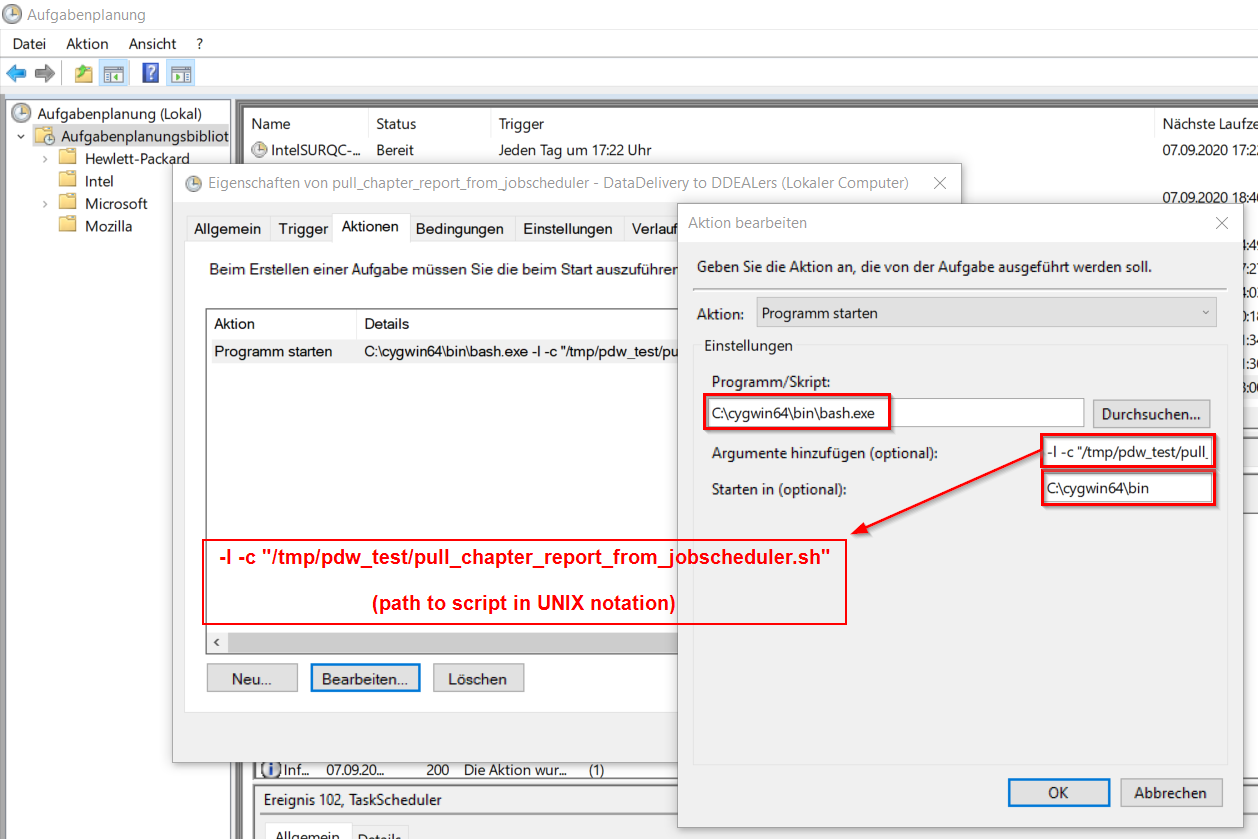Click Aufgabenplanung (Lokal) clock icon
Image resolution: width=1258 pixels, height=839 pixels.
point(21,113)
